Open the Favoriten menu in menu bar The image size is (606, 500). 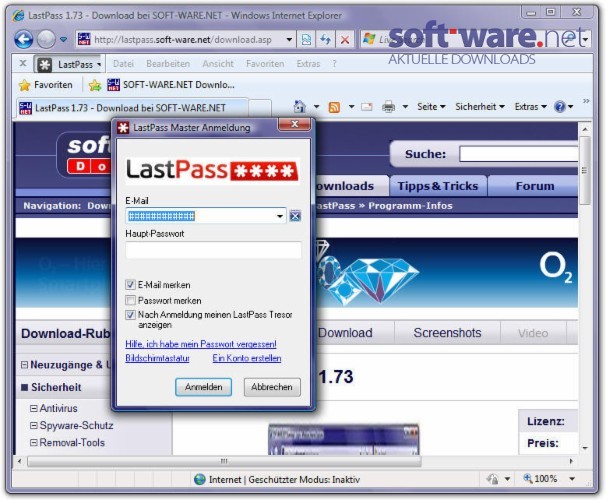click(265, 64)
